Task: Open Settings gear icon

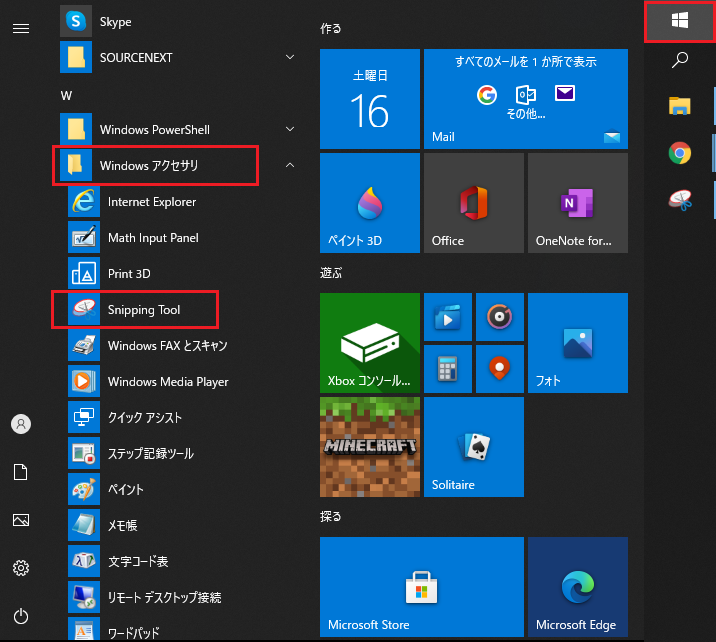Action: coord(21,568)
